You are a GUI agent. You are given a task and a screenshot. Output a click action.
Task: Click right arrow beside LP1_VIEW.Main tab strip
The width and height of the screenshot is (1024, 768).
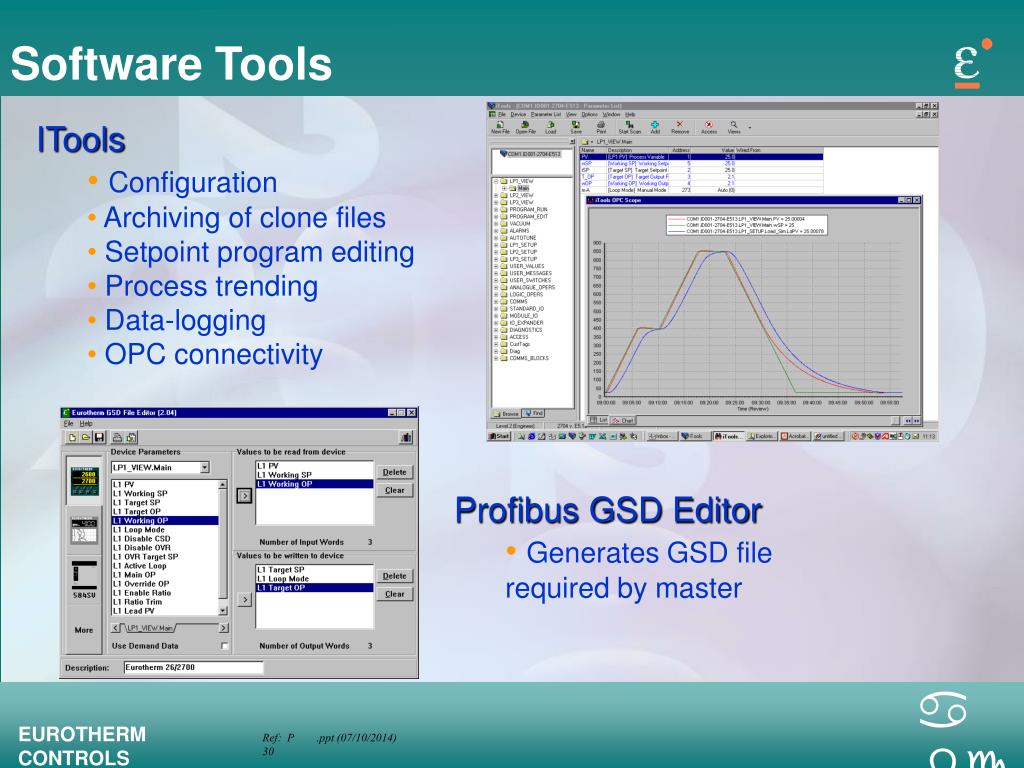(223, 628)
